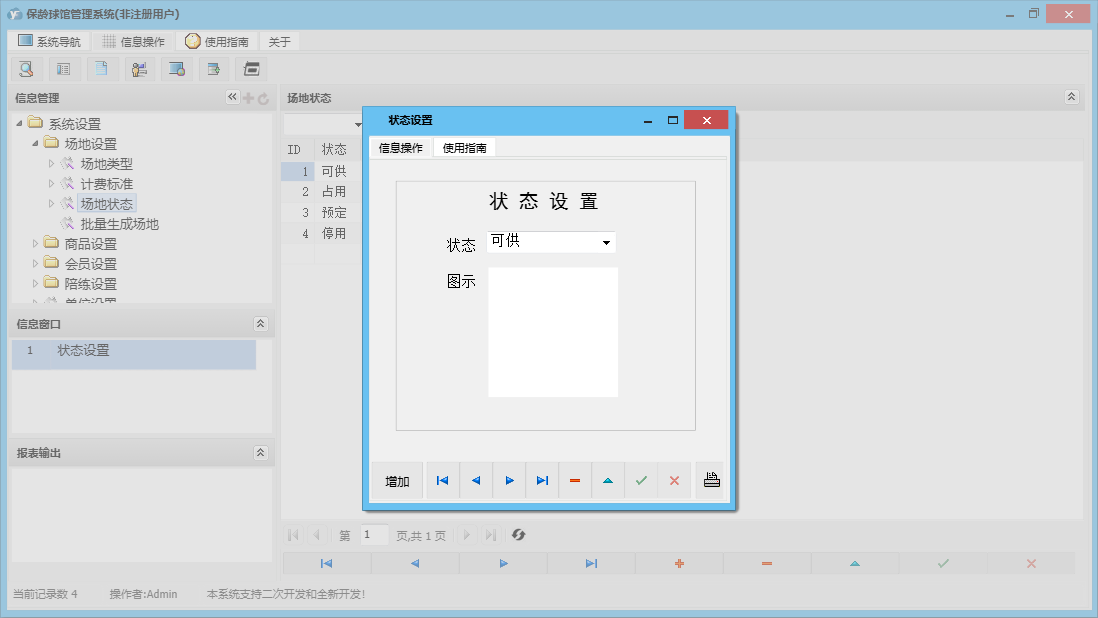
Task: Click the blank document icon in the toolbar
Action: (x=101, y=68)
